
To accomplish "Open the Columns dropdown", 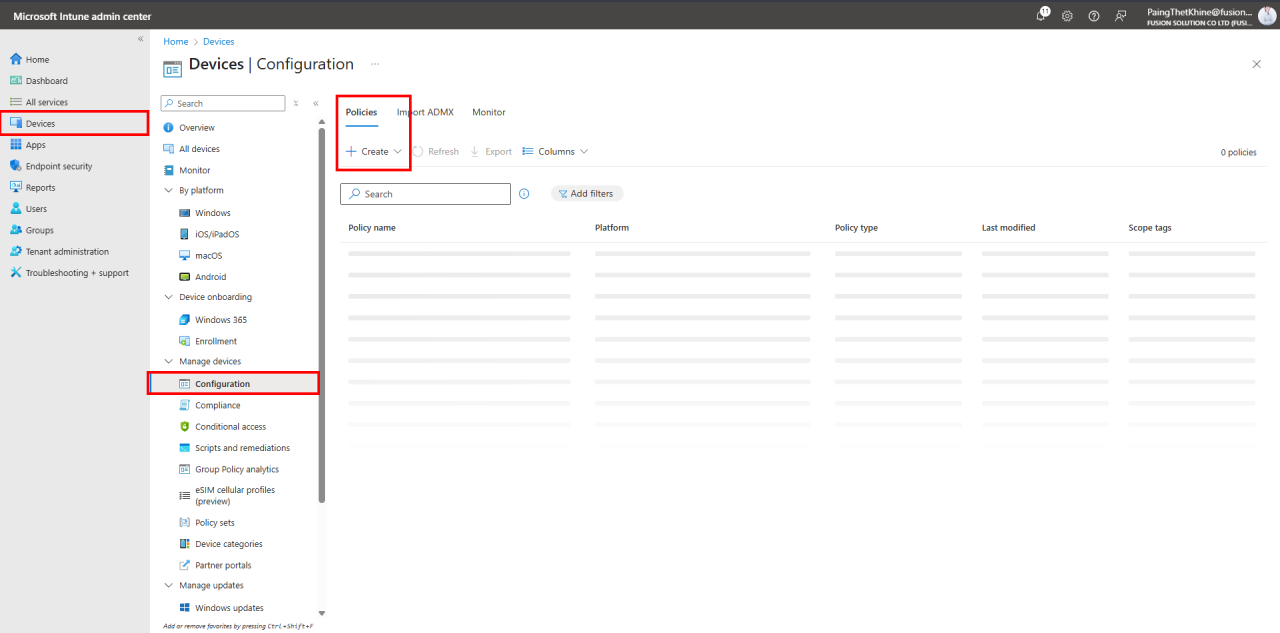I will 555,152.
